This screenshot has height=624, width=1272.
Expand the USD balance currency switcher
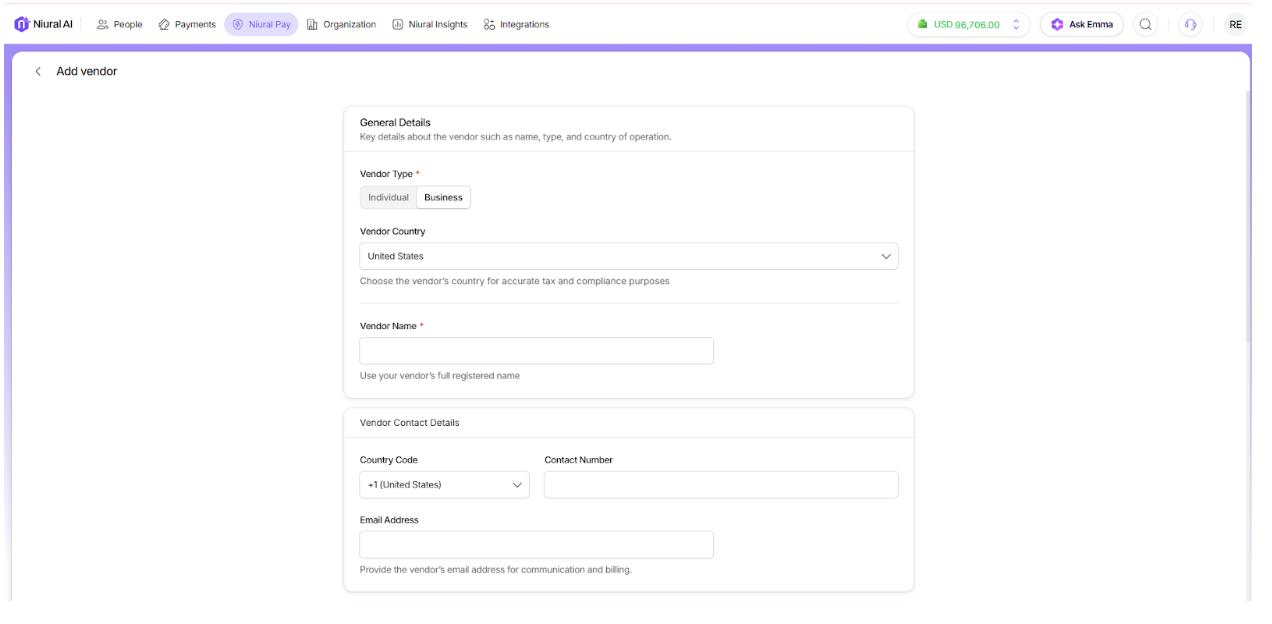pos(1016,24)
